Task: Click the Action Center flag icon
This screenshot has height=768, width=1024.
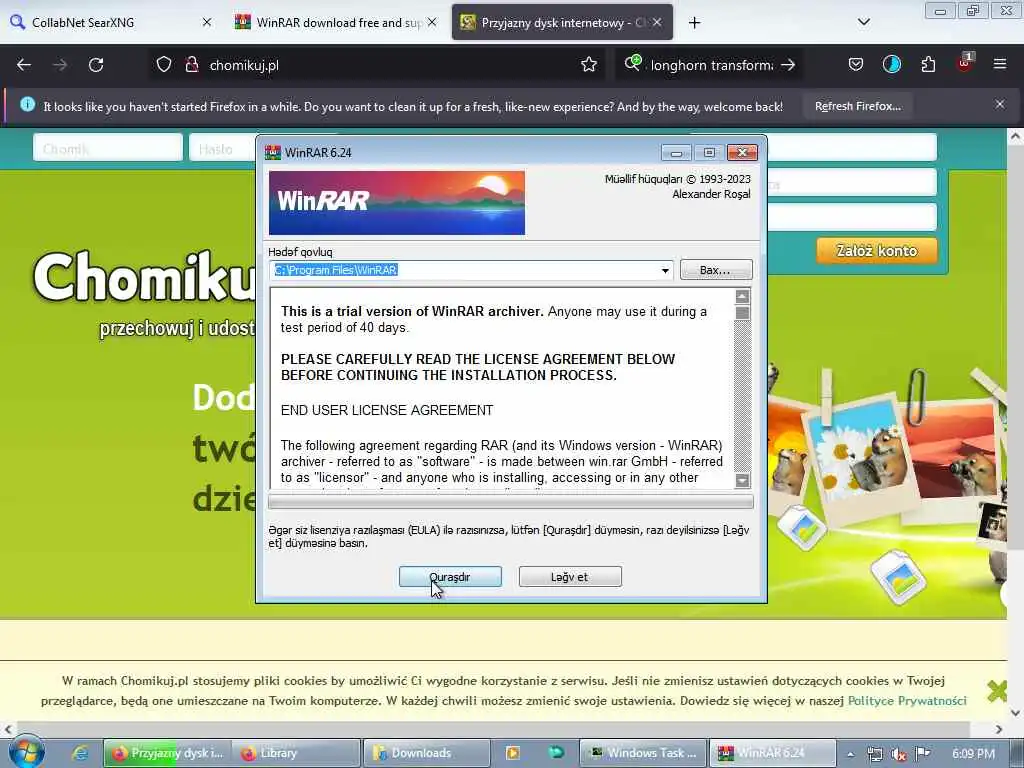Action: click(922, 753)
